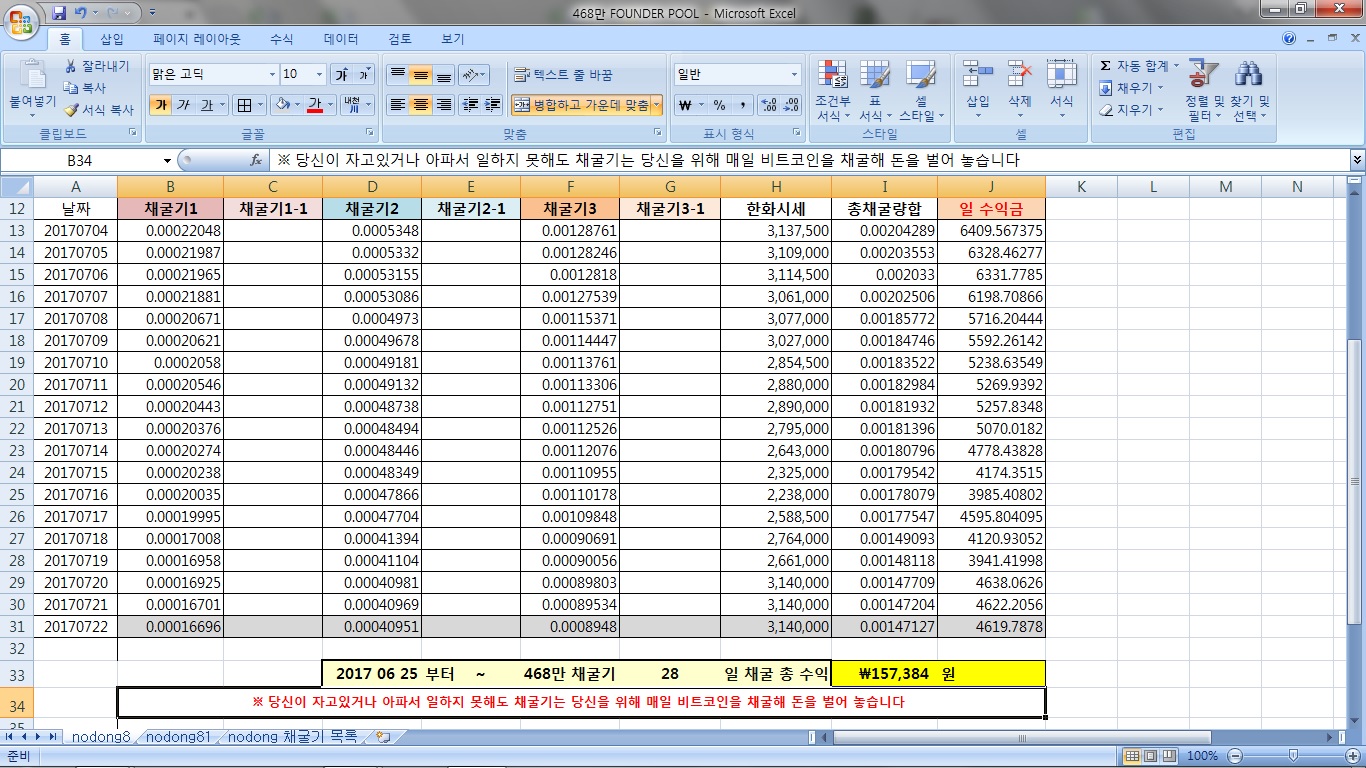The image size is (1366, 768).
Task: Align text left in cell
Action: (x=397, y=105)
